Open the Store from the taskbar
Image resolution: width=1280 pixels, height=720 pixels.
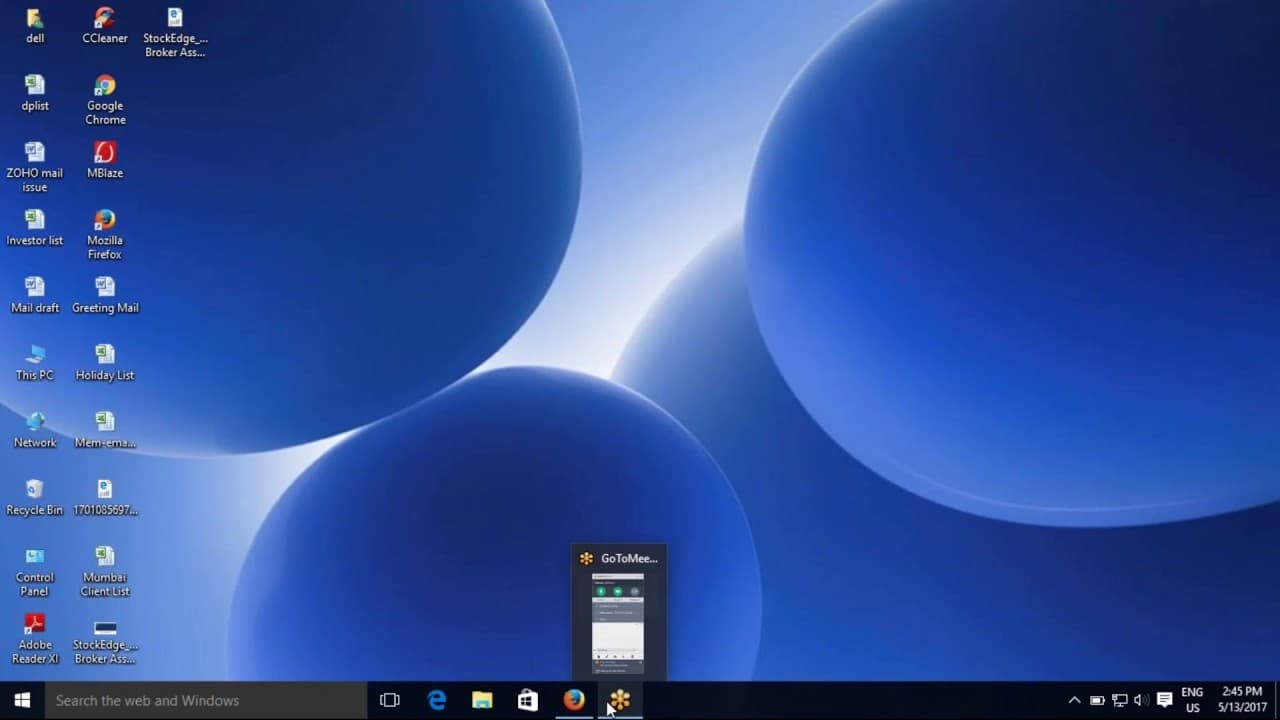528,700
